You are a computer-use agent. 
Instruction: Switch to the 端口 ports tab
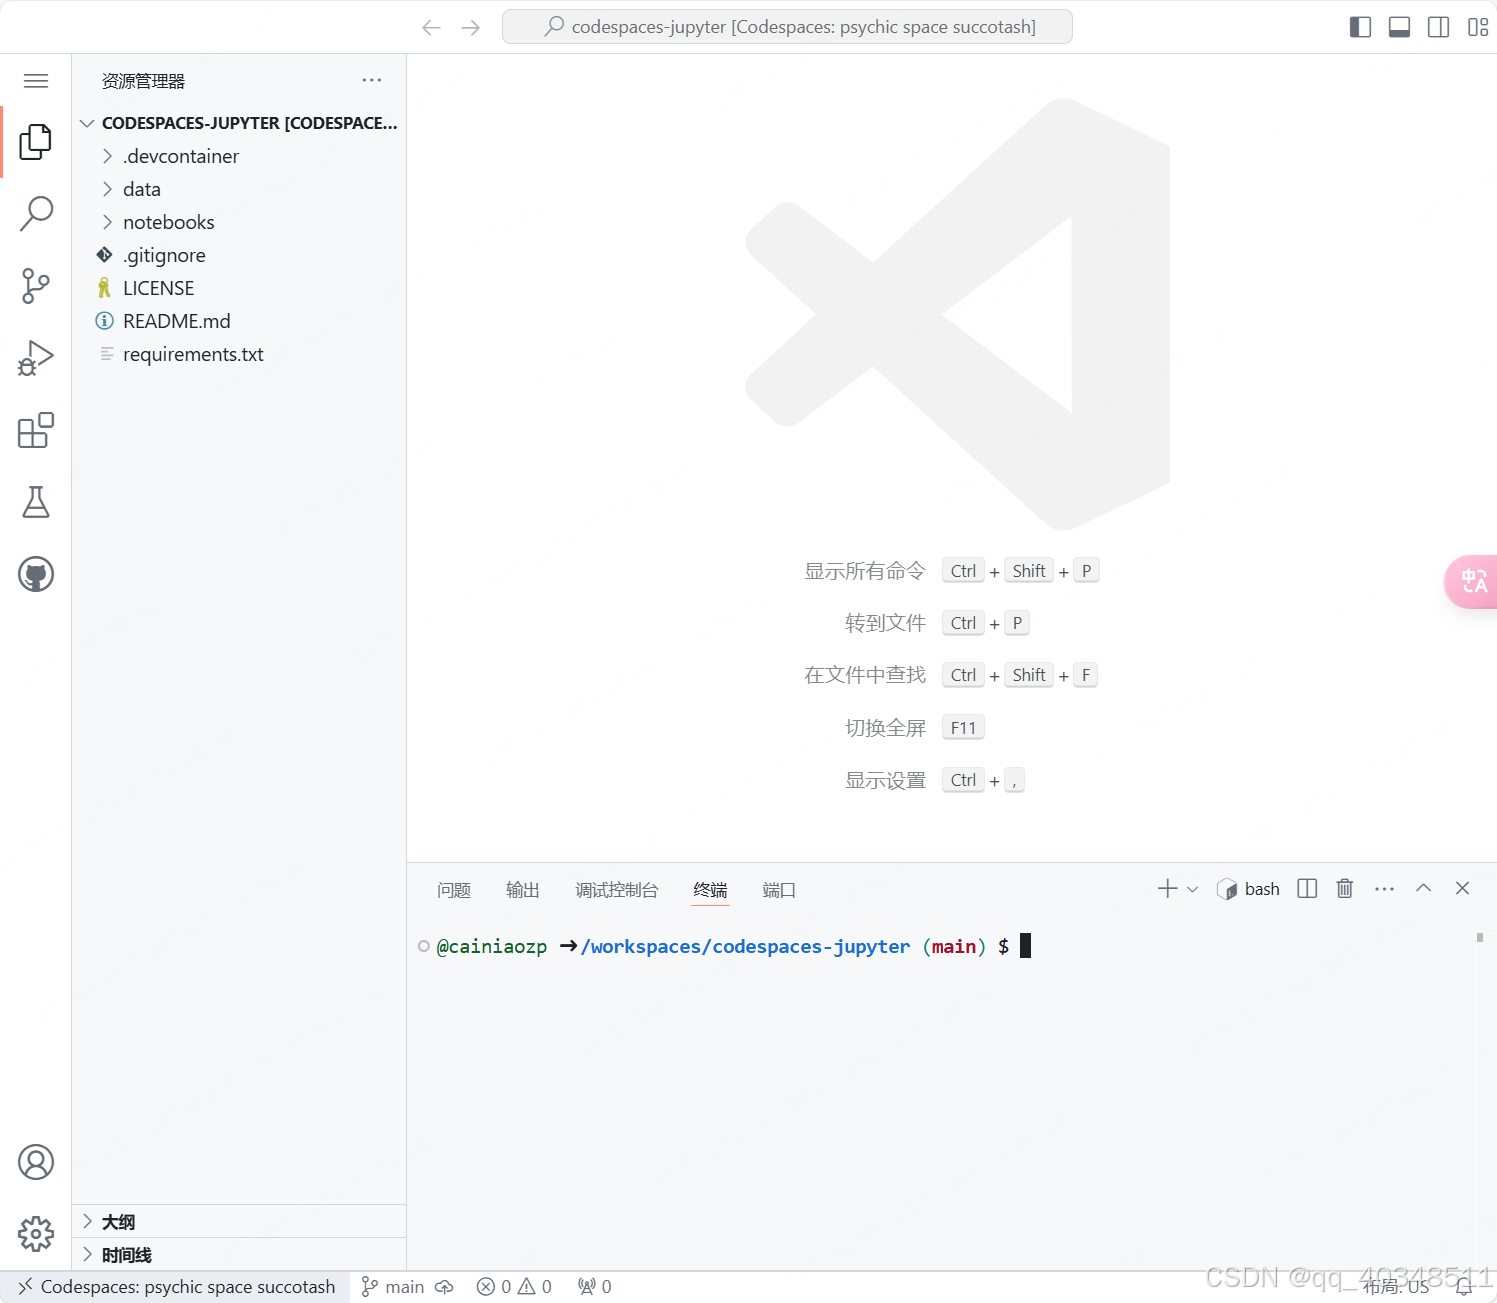point(779,890)
